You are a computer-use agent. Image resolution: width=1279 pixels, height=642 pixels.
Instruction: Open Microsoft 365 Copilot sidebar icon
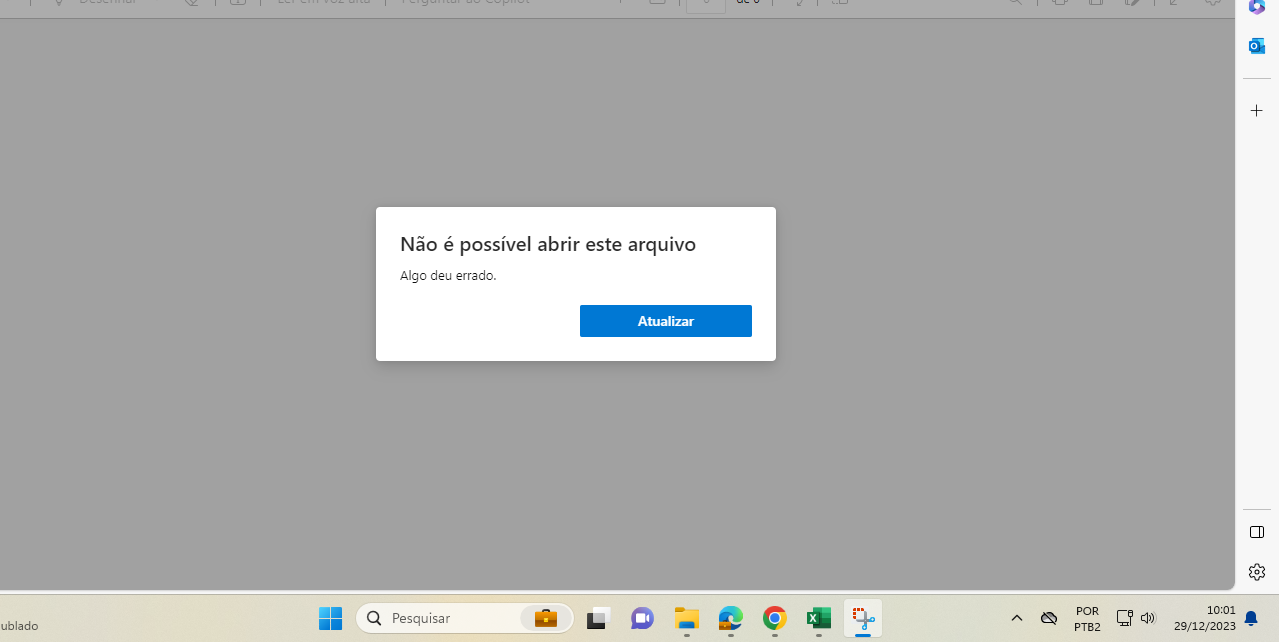tap(1257, 7)
